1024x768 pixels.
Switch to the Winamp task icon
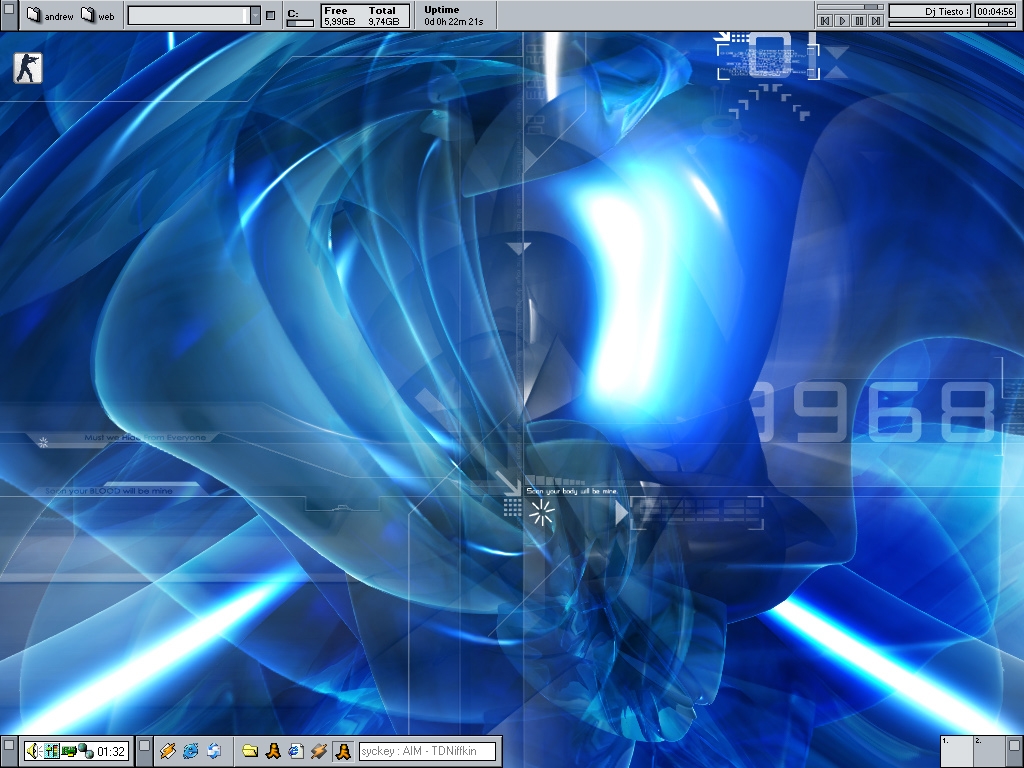tap(319, 751)
